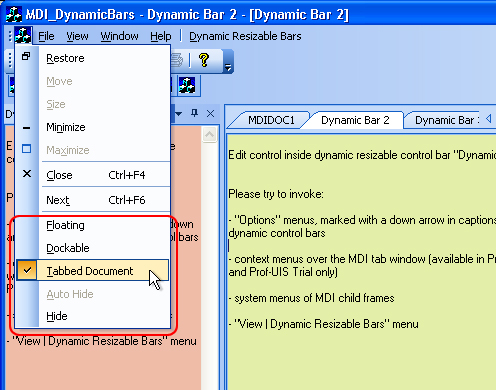496x390 pixels.
Task: Open the View menu
Action: point(77,36)
